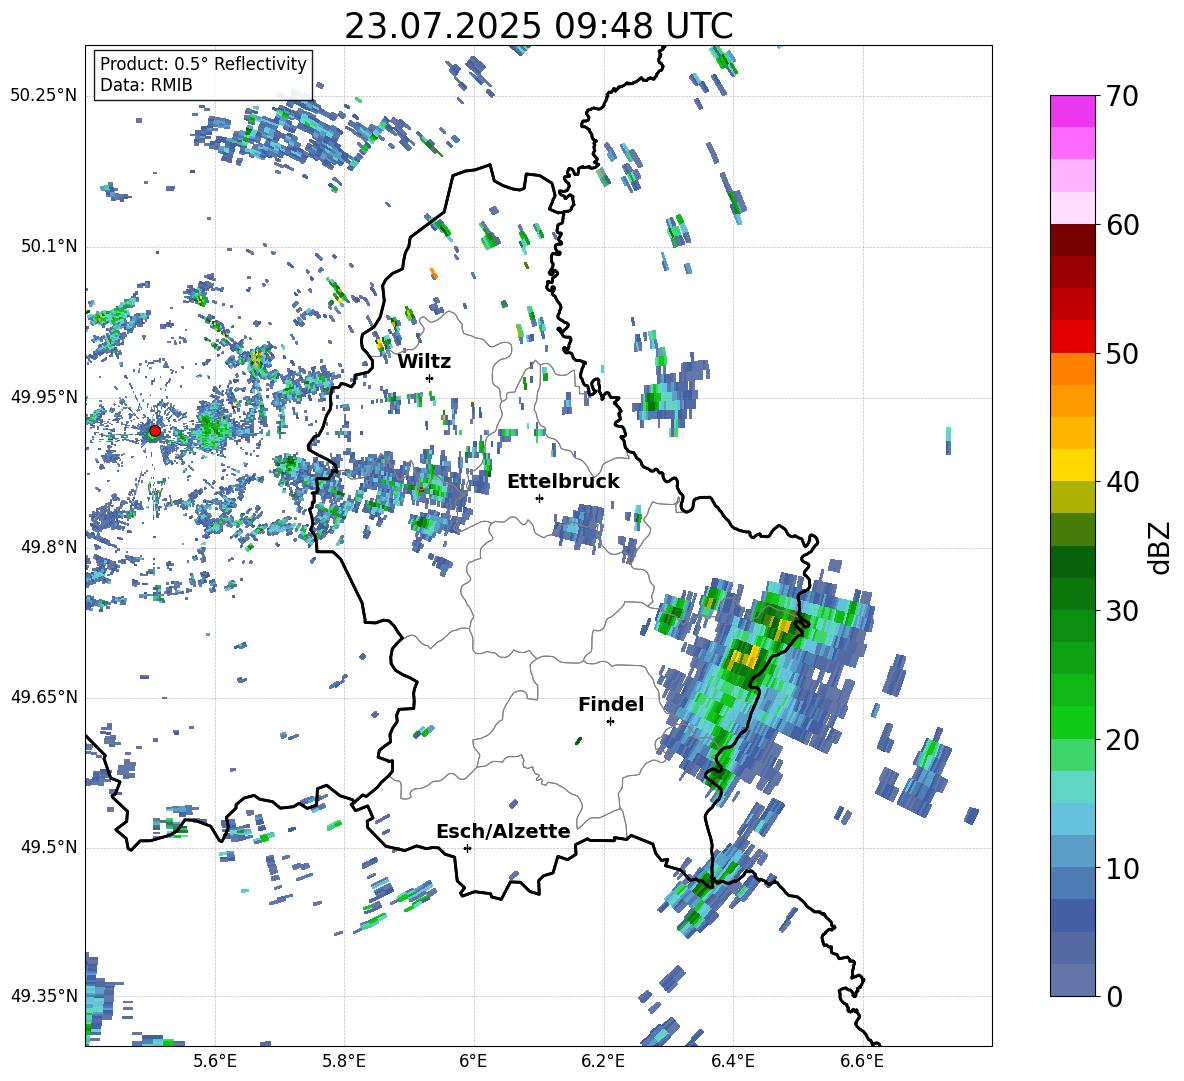Click the cross marker below Findel

point(610,722)
